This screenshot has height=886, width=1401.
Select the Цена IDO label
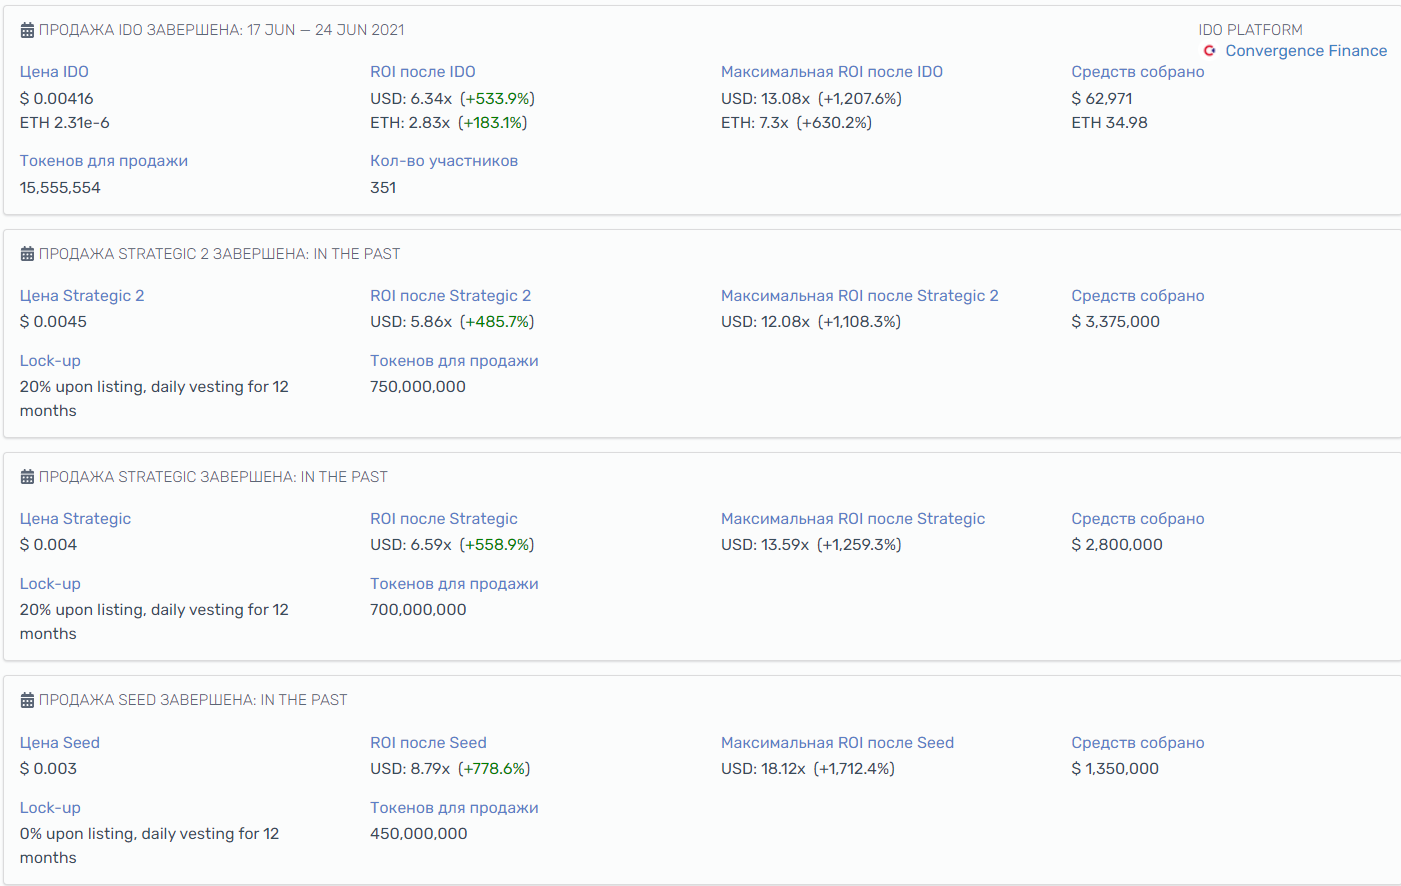click(54, 72)
